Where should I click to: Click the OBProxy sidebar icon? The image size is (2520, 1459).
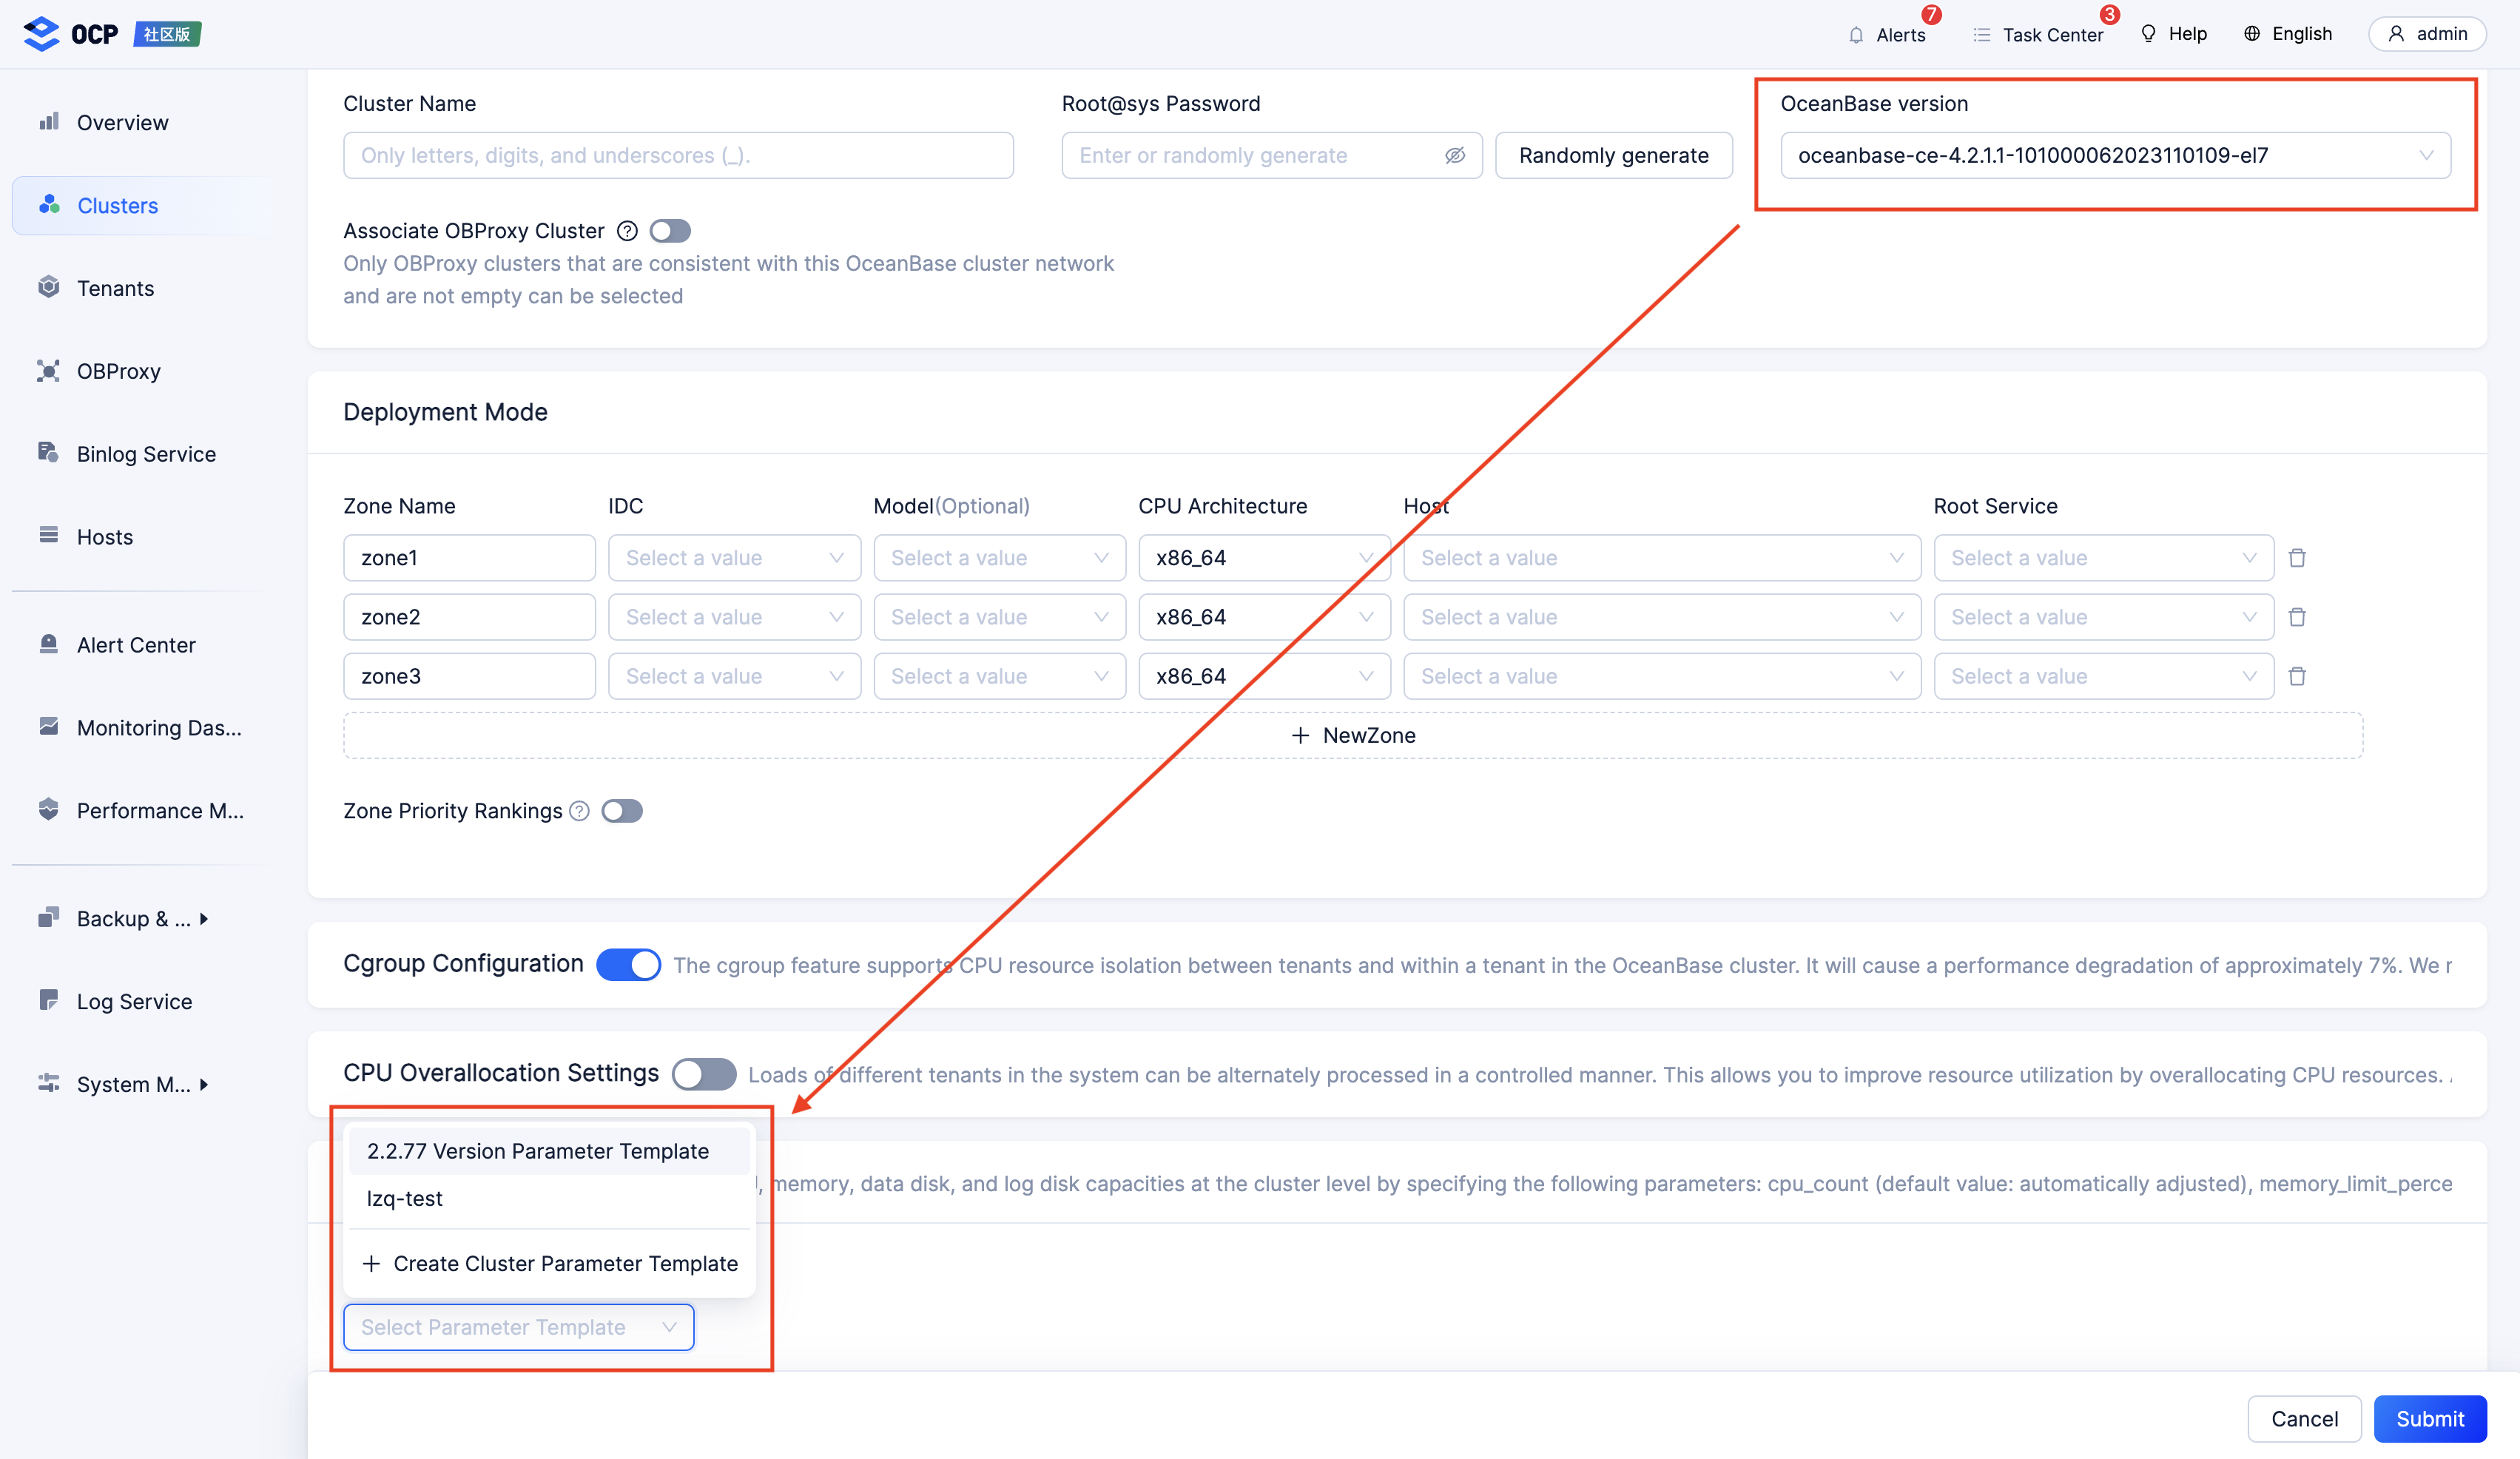48,371
